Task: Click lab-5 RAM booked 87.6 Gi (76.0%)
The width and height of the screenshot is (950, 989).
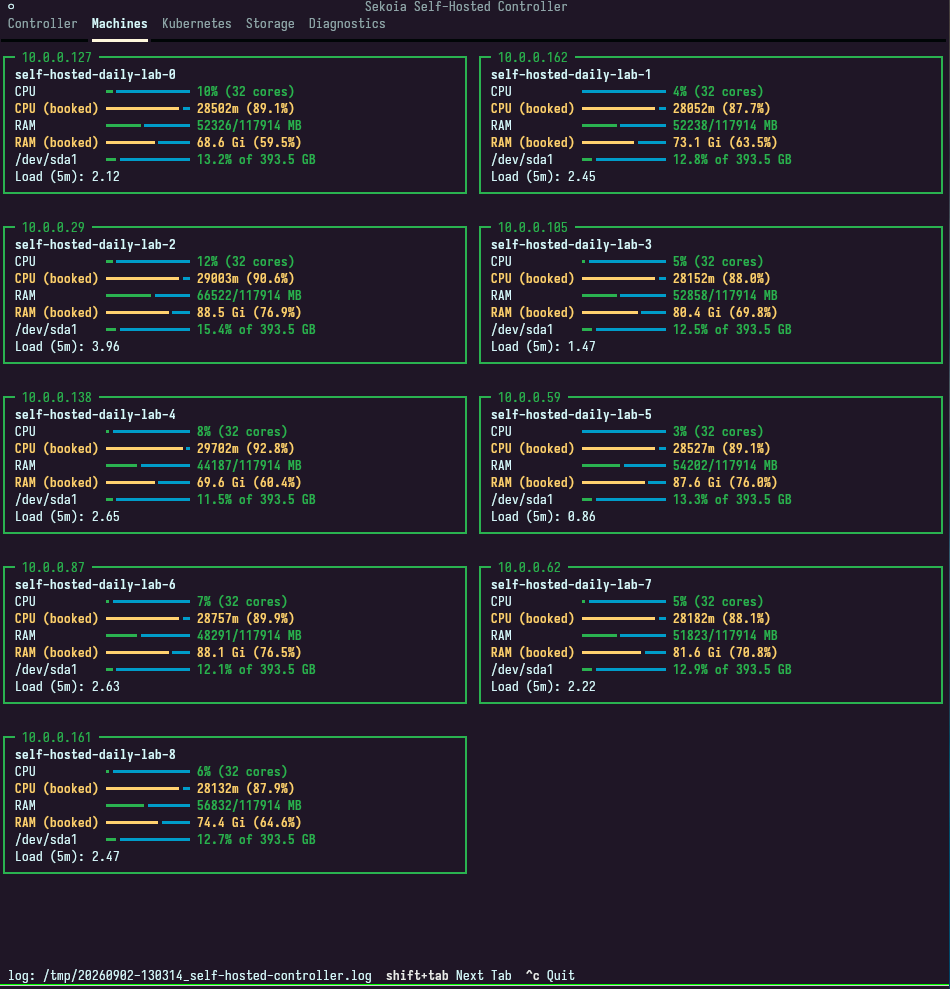Action: (725, 483)
